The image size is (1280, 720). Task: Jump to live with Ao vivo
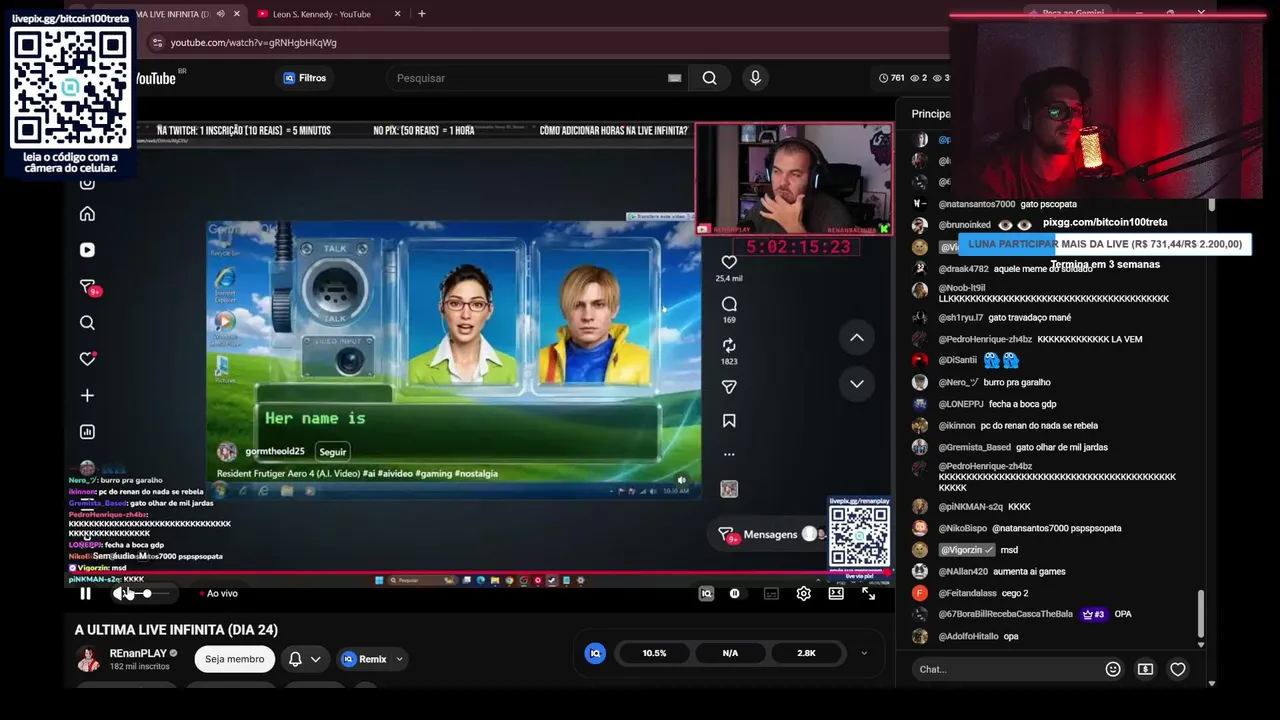(219, 594)
